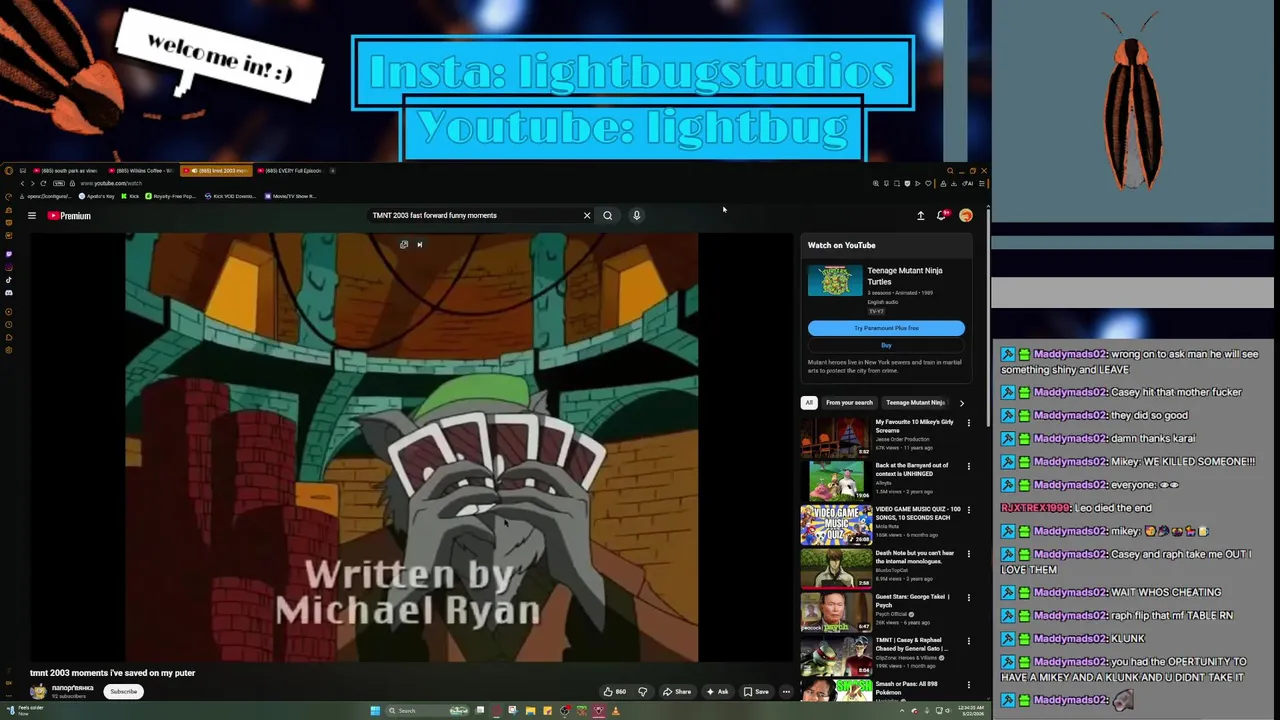
Task: Open the Apollo's Key bookmark
Action: pyautogui.click(x=96, y=196)
